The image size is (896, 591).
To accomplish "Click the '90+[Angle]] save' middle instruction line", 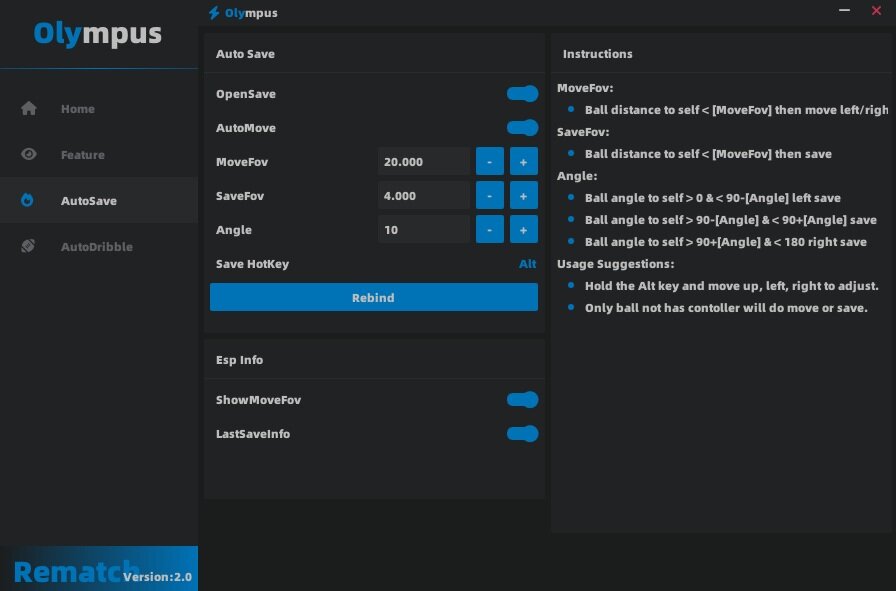I will pos(730,220).
